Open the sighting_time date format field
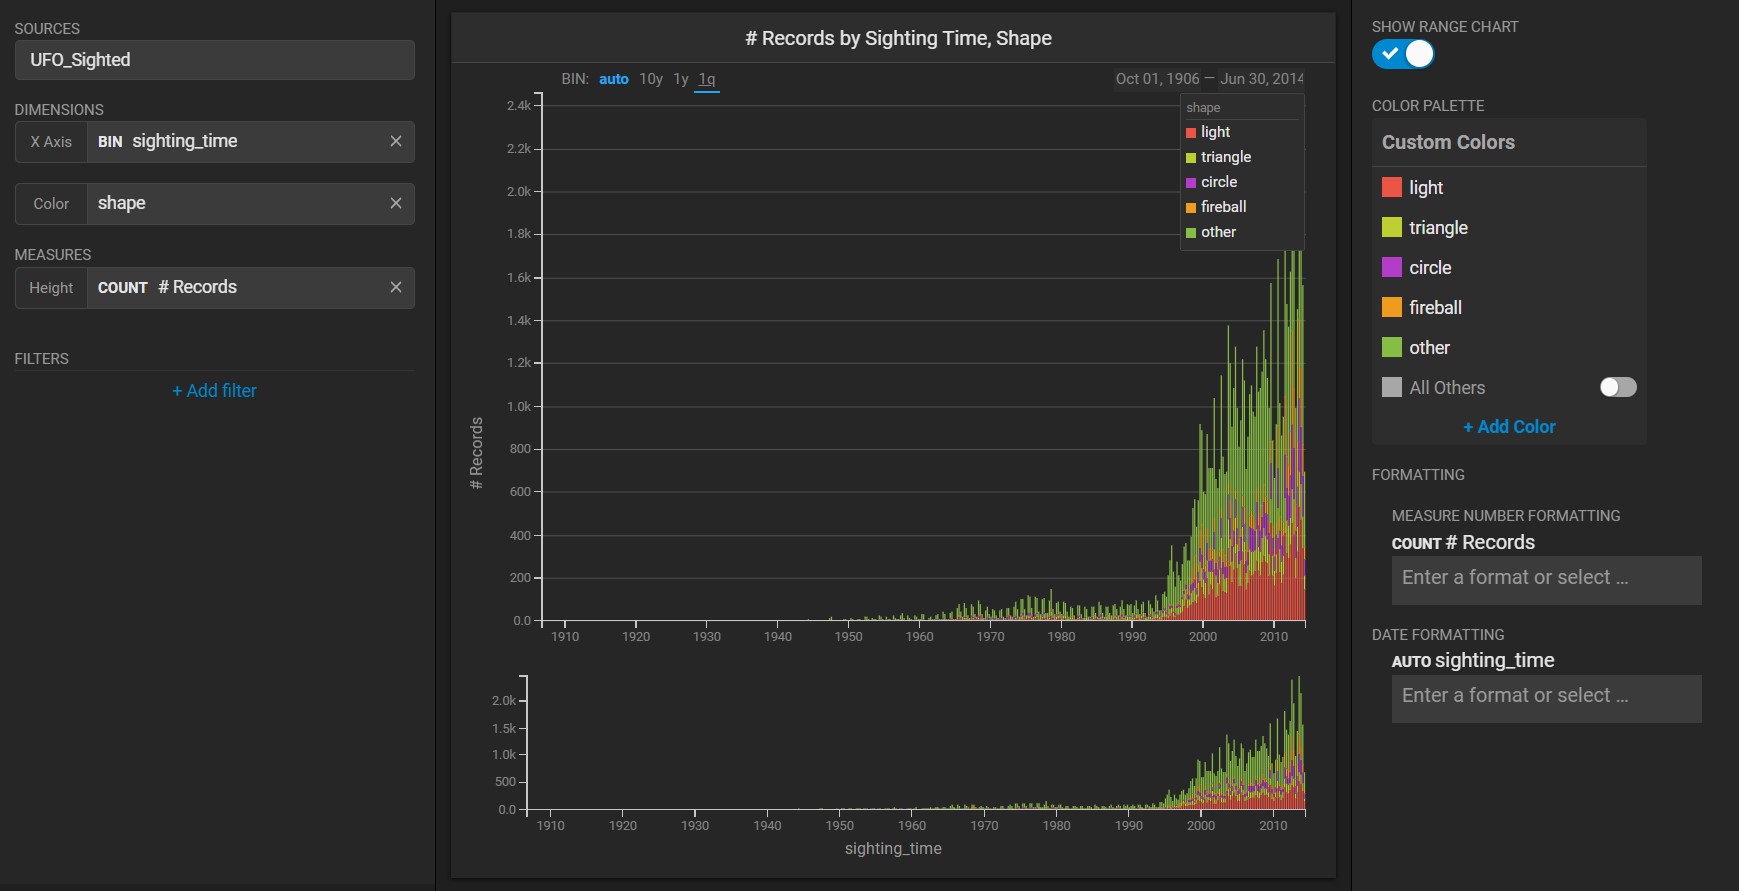This screenshot has width=1739, height=891. (x=1546, y=697)
